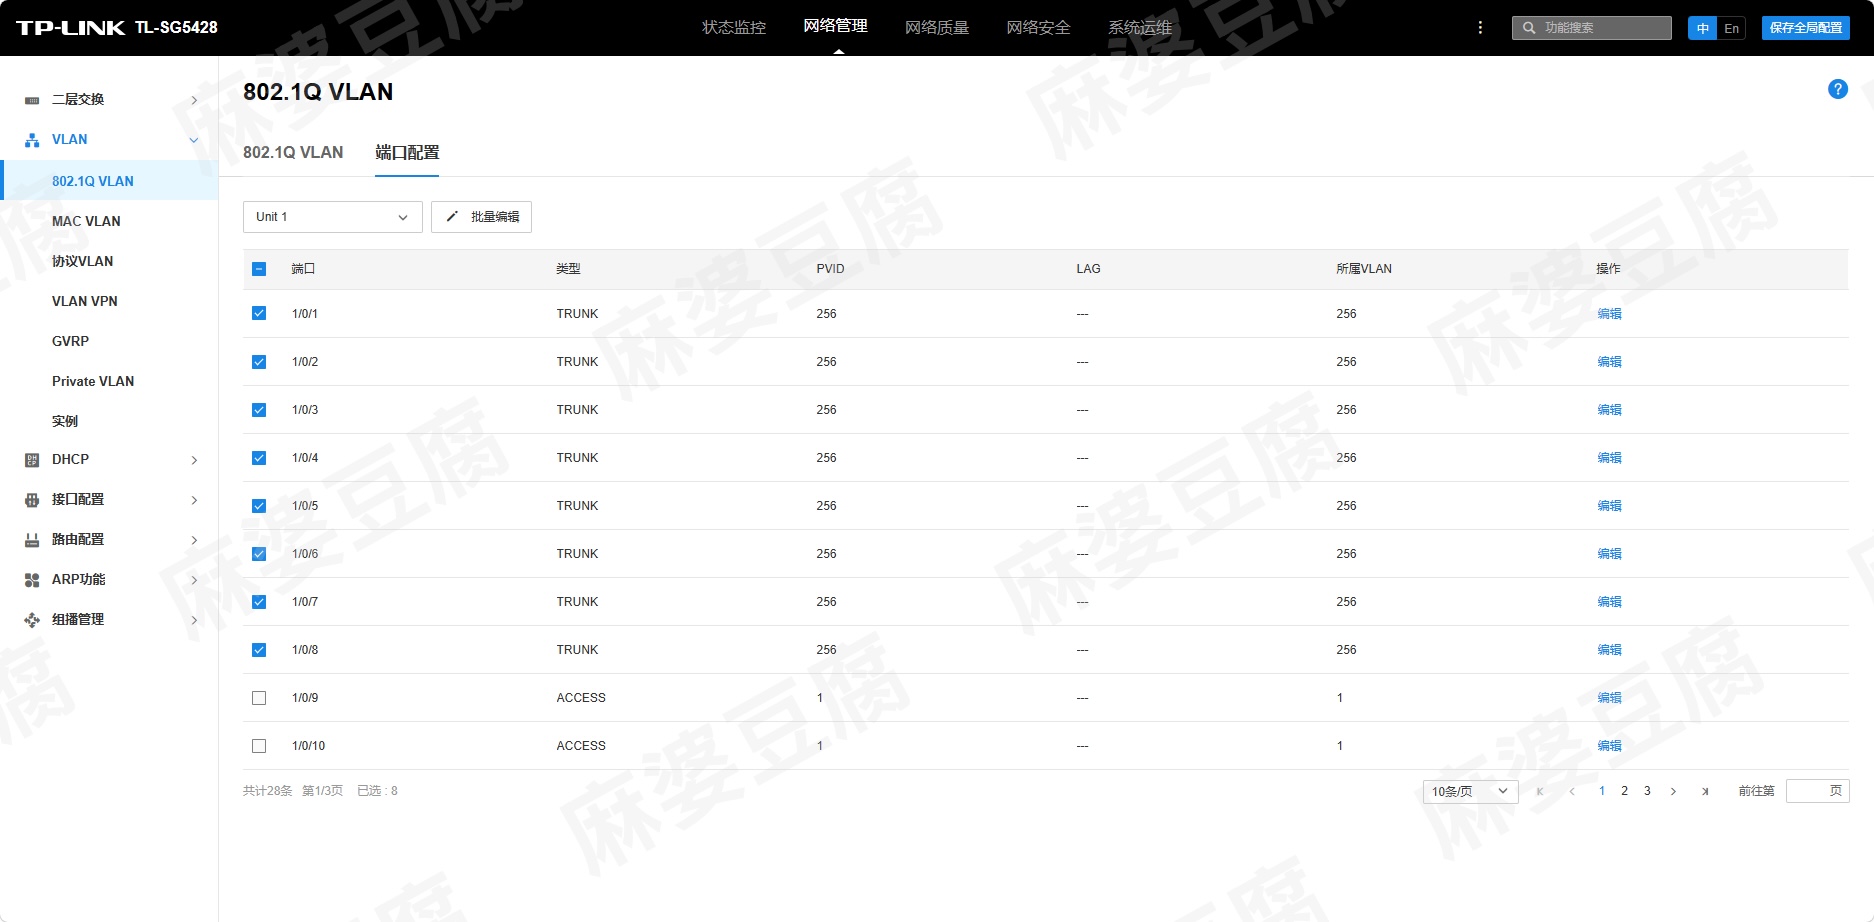Expand the 接口配置 menu chevron
1874x922 pixels.
(x=194, y=500)
